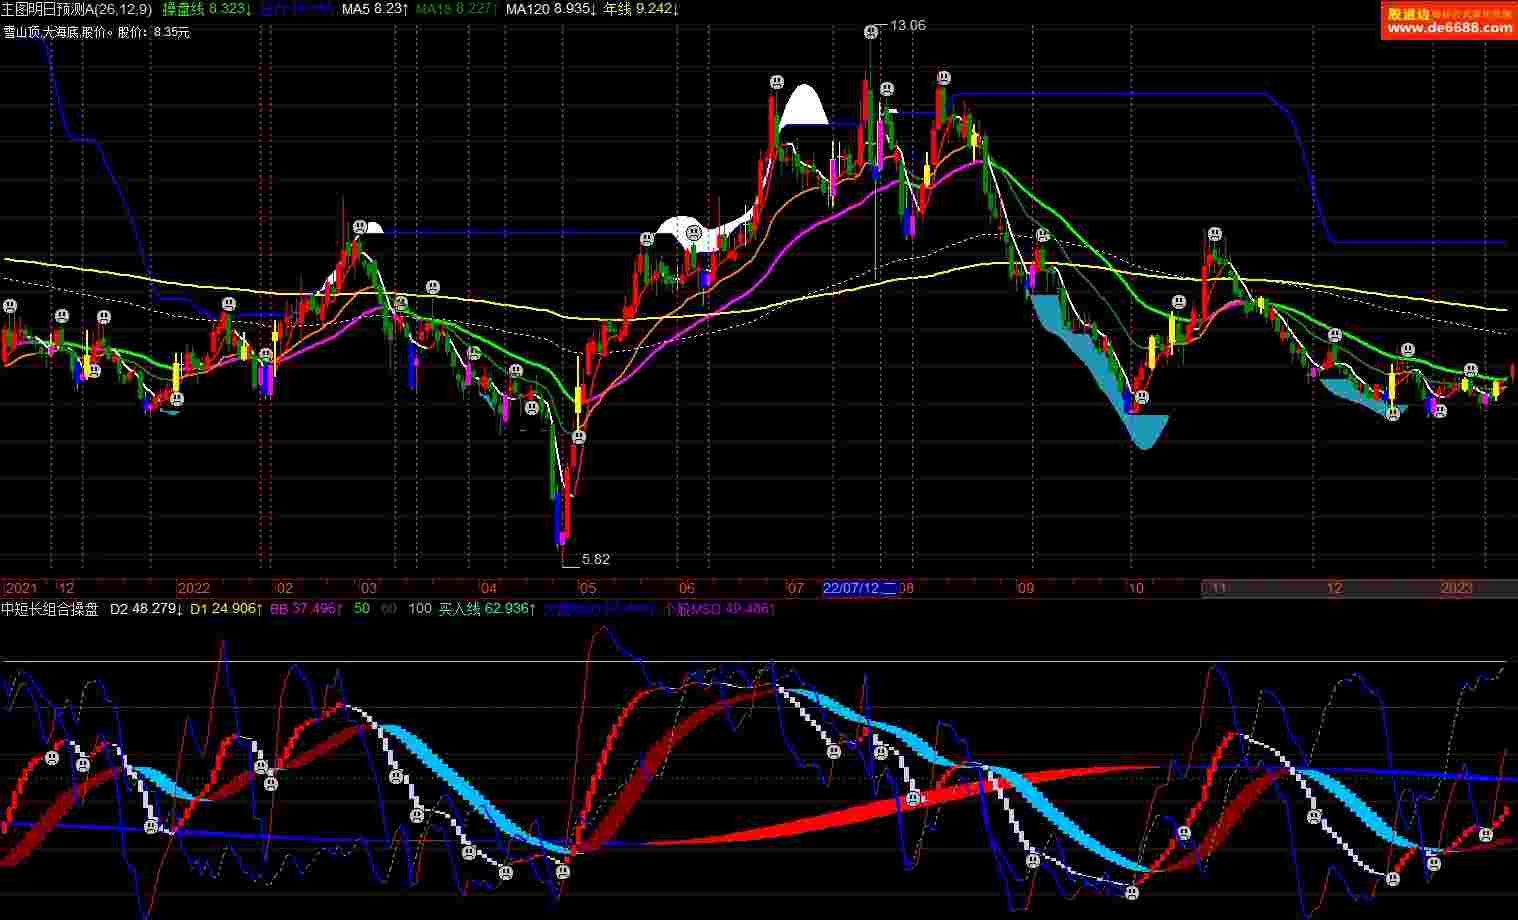The height and width of the screenshot is (920, 1518).
Task: Click the 2023 label on the time axis
Action: click(x=1456, y=588)
